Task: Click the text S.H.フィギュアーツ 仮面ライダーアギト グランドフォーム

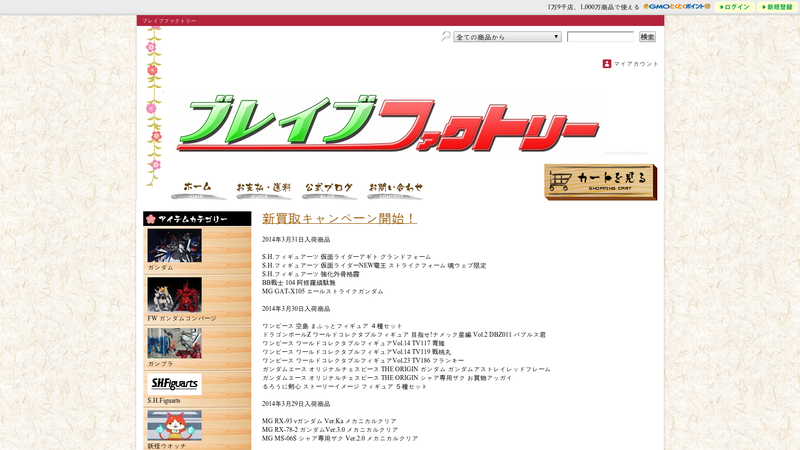Action: pyautogui.click(x=346, y=257)
